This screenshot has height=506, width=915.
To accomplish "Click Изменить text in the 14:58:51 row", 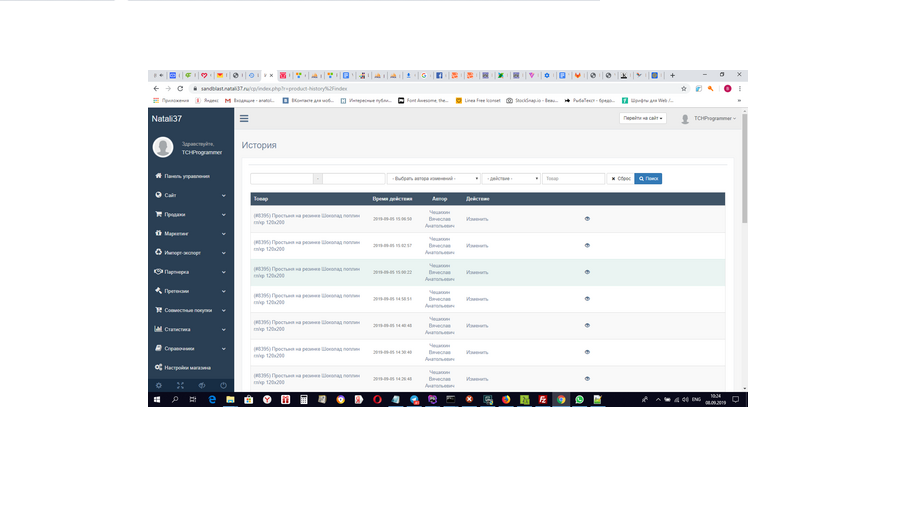I will [x=477, y=299].
